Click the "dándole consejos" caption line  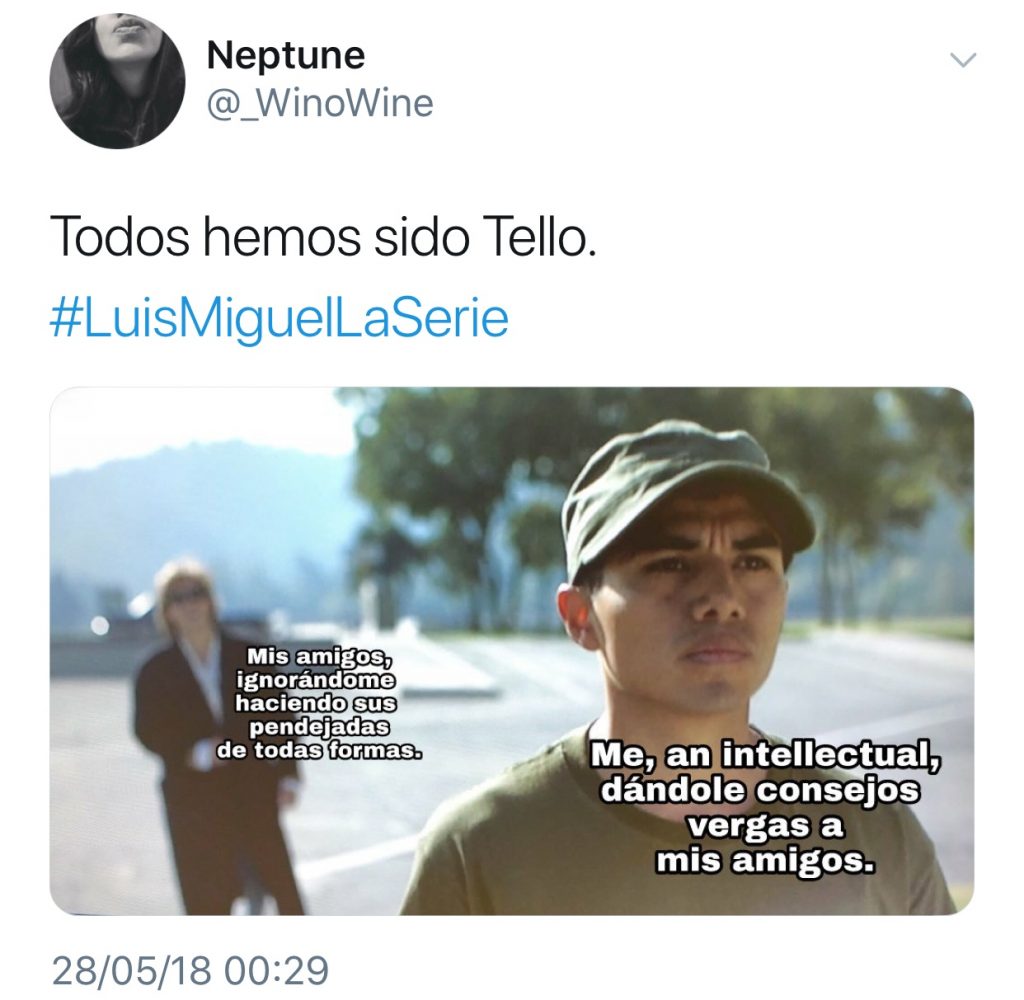[761, 791]
